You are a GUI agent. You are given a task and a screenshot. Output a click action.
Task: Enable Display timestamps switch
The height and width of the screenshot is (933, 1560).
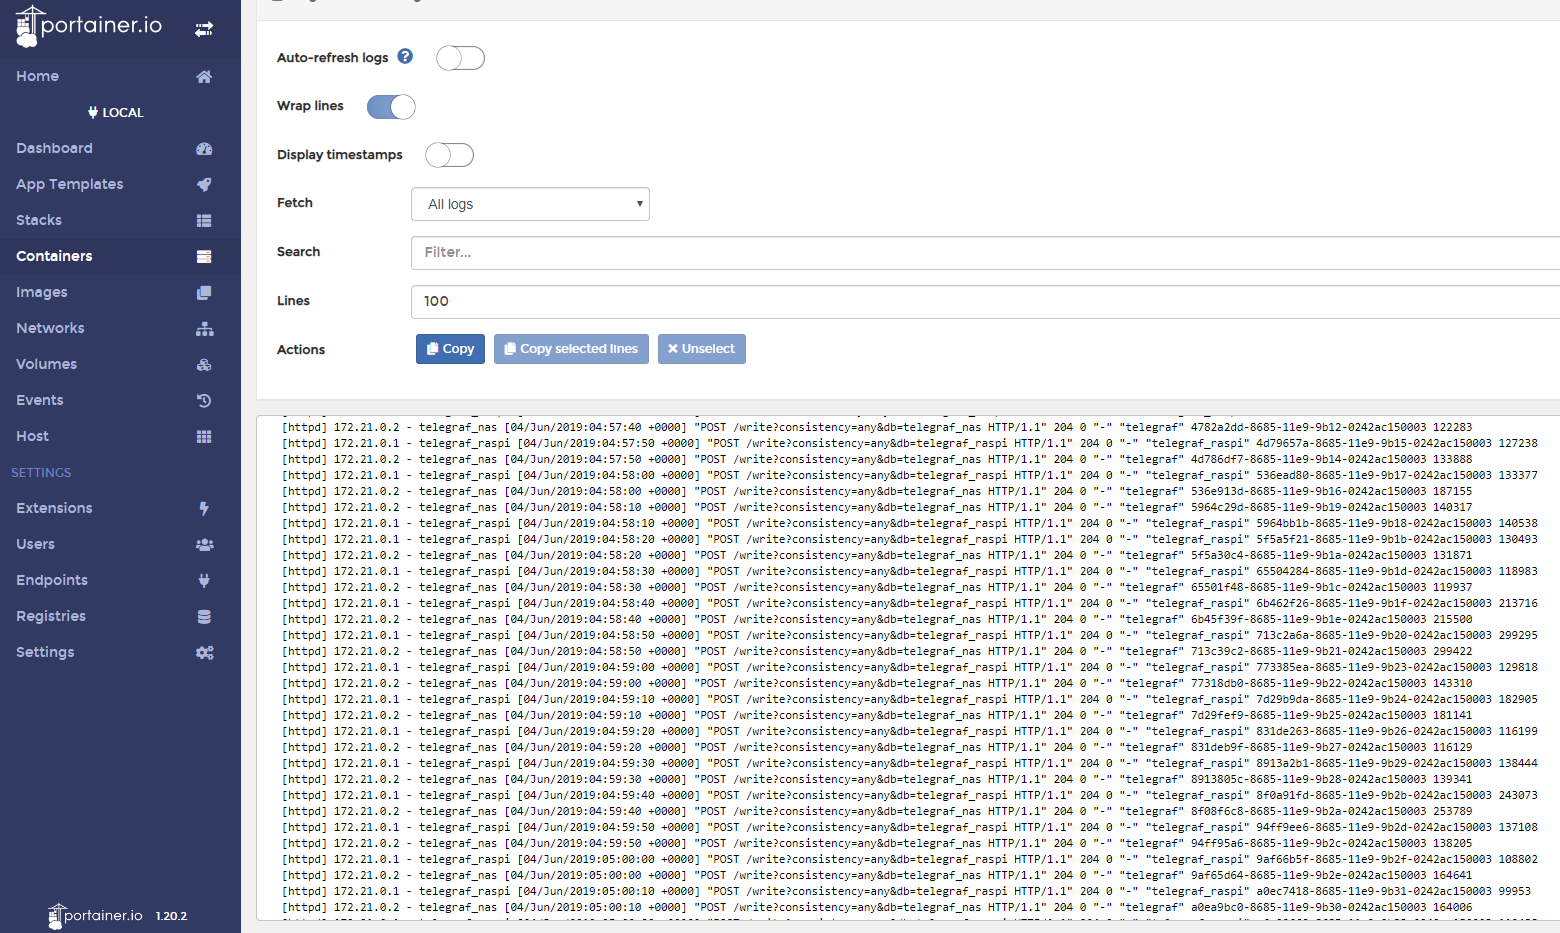449,155
